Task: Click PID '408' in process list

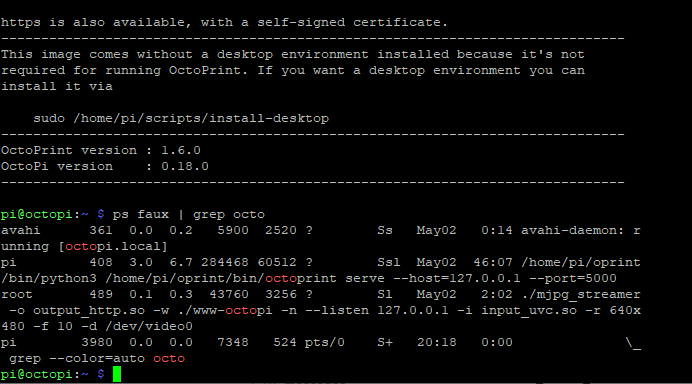Action: click(x=101, y=262)
